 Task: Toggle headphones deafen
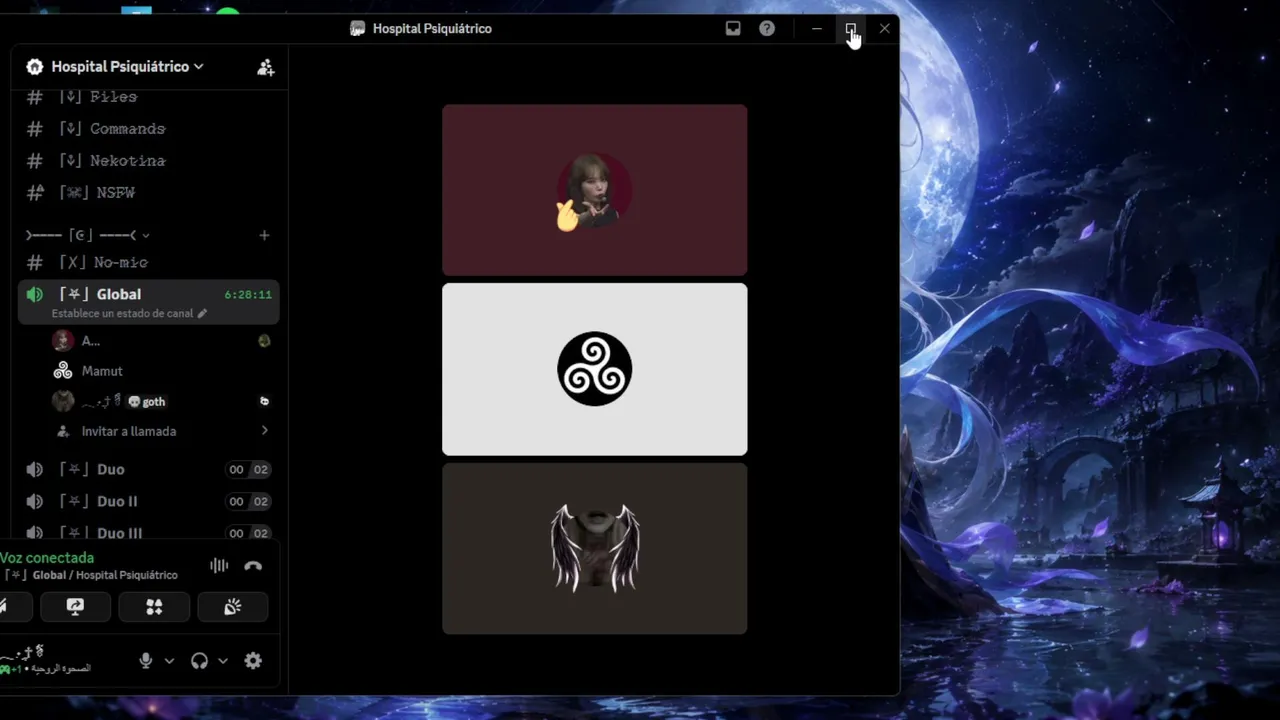pyautogui.click(x=199, y=661)
